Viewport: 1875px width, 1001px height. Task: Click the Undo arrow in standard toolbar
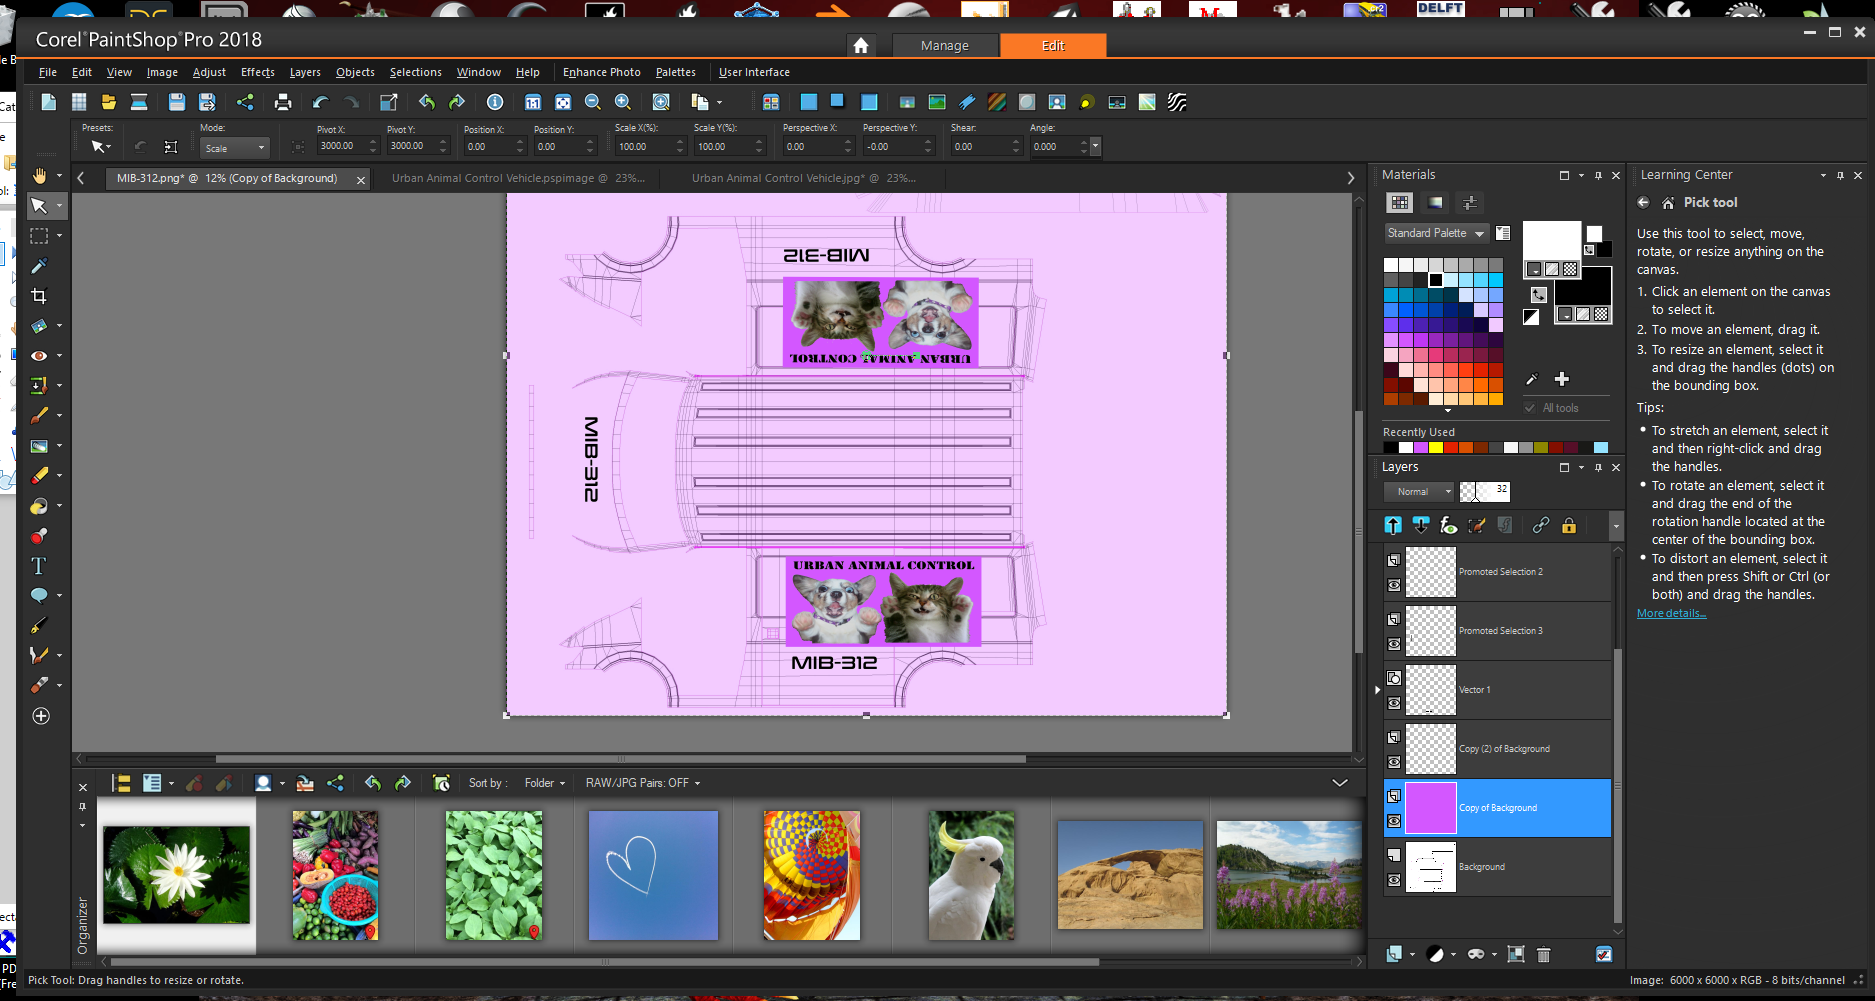(320, 102)
